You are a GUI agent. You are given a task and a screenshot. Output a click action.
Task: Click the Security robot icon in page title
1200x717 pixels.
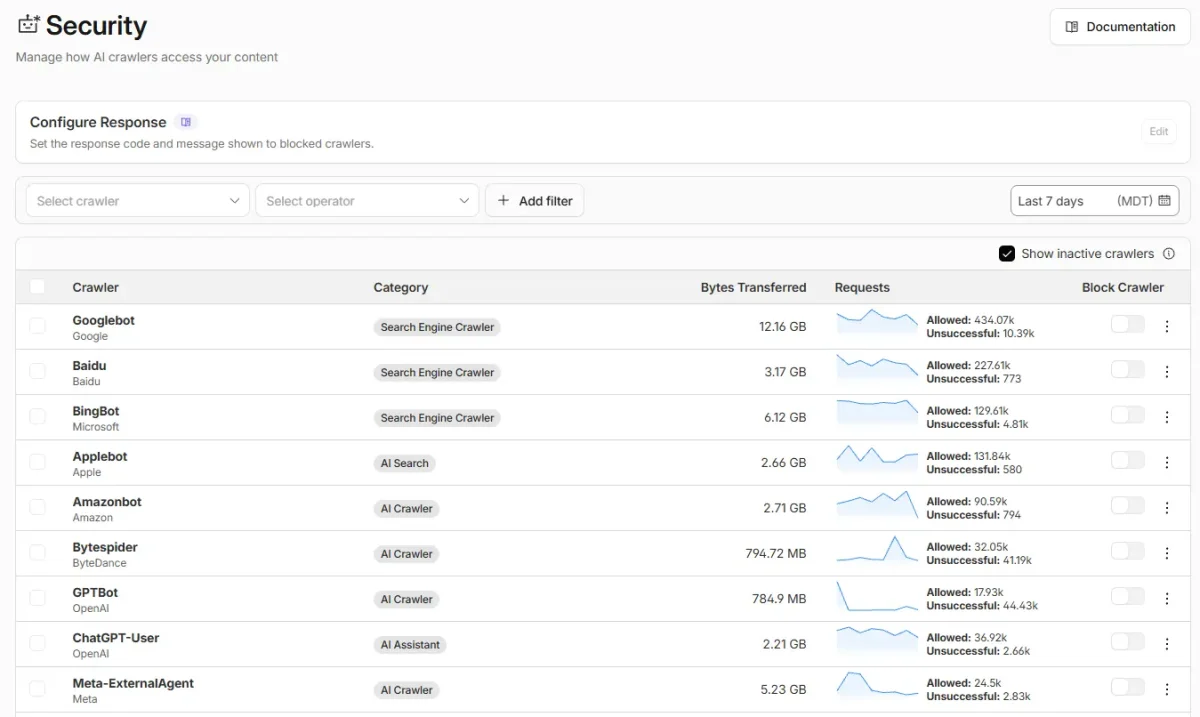(28, 24)
